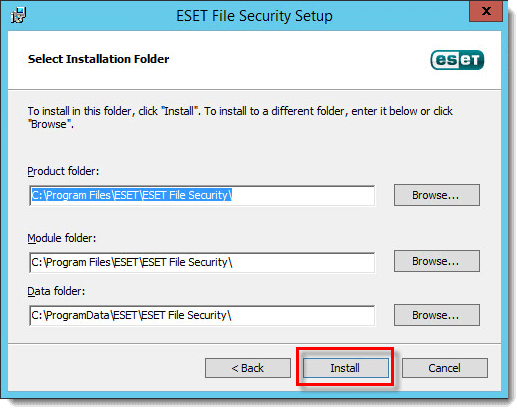
Task: Cancel the installation setup
Action: pos(445,368)
